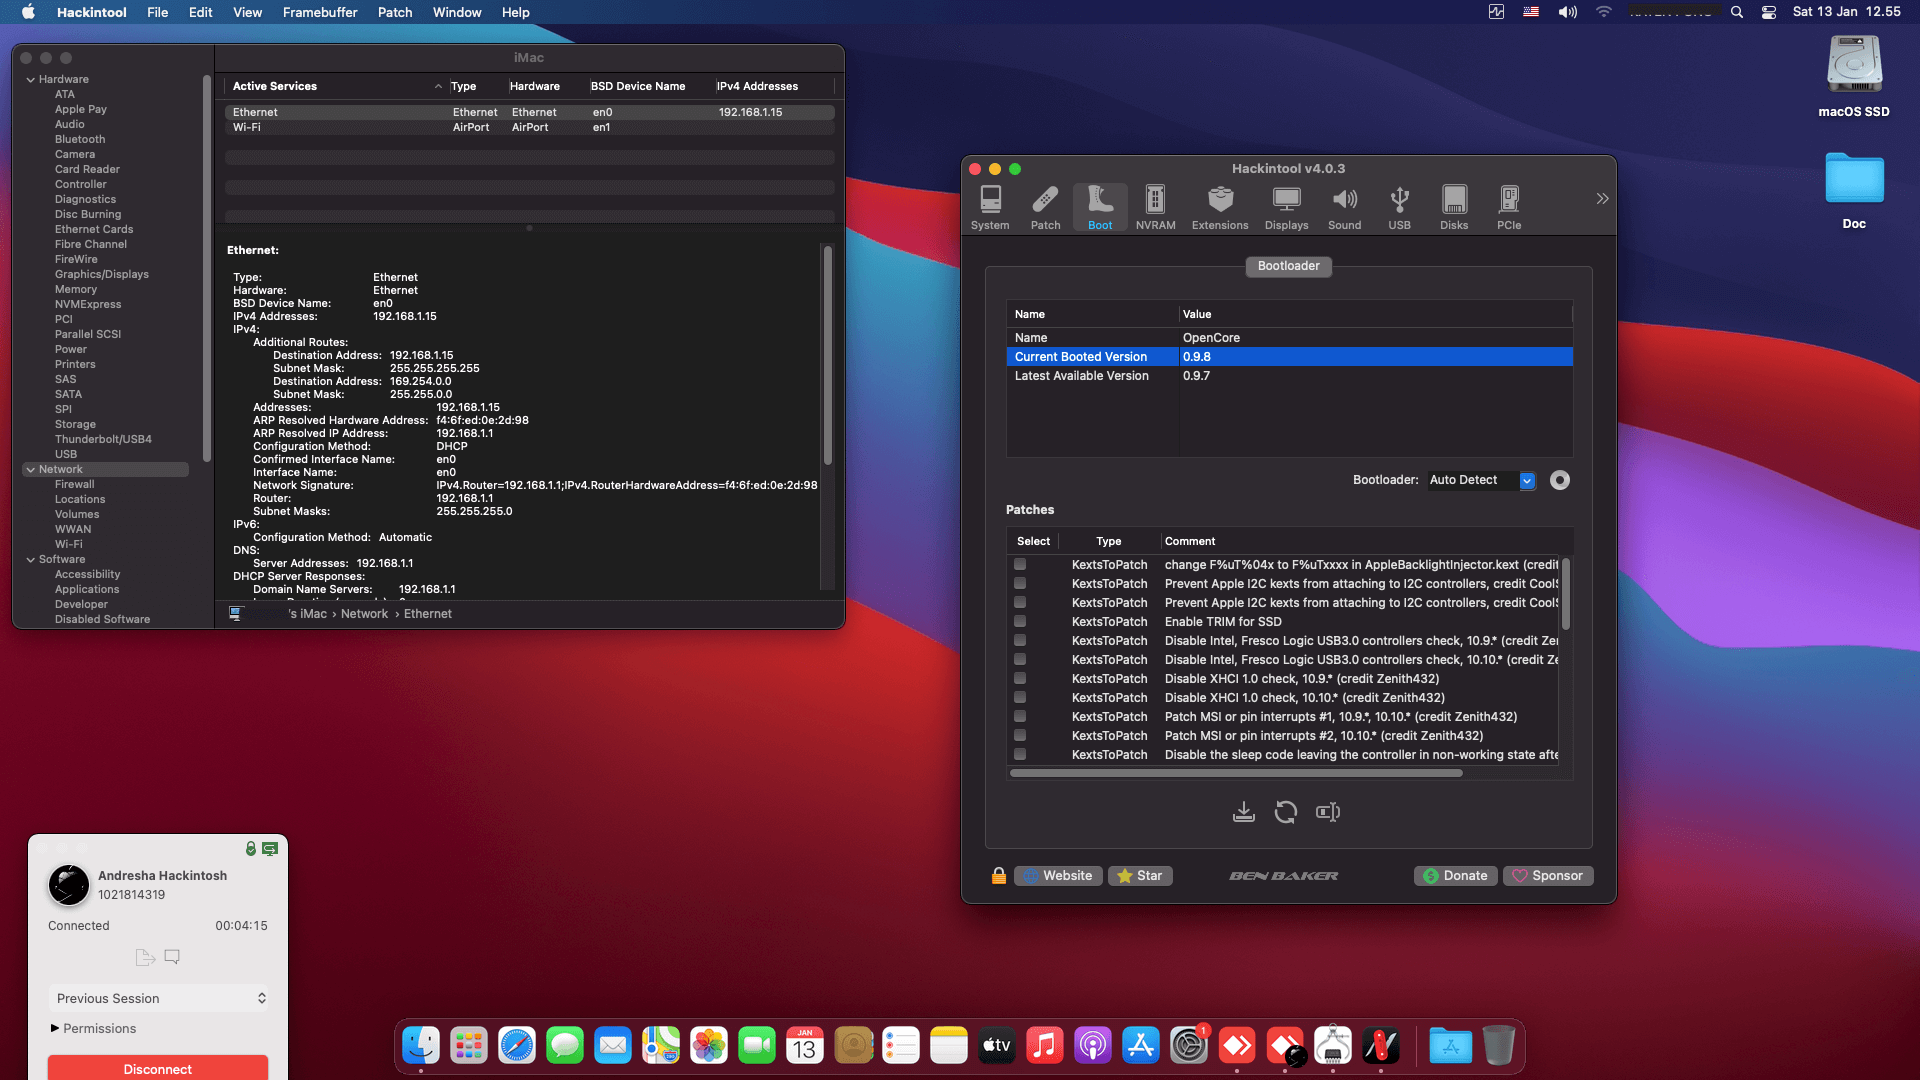Viewport: 1920px width, 1080px height.
Task: Select the Wi-Fi row in Active Services
Action: tap(530, 128)
